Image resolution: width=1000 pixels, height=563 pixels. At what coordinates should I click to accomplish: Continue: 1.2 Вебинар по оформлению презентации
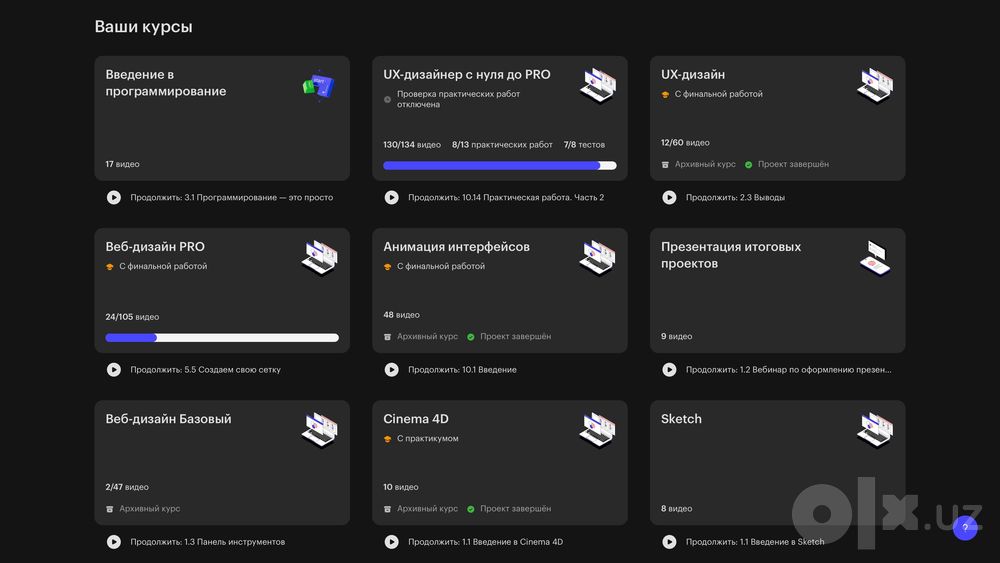click(788, 370)
